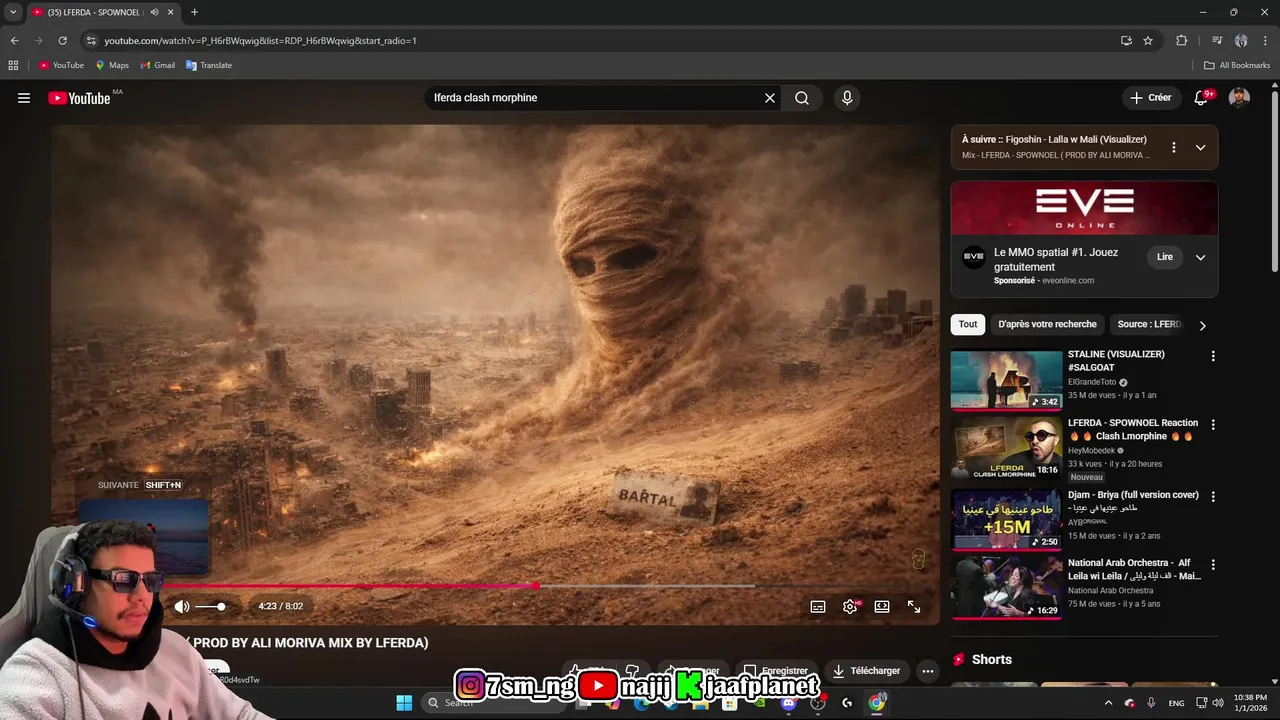
Task: Bookmark this page with star icon
Action: coord(1148,40)
